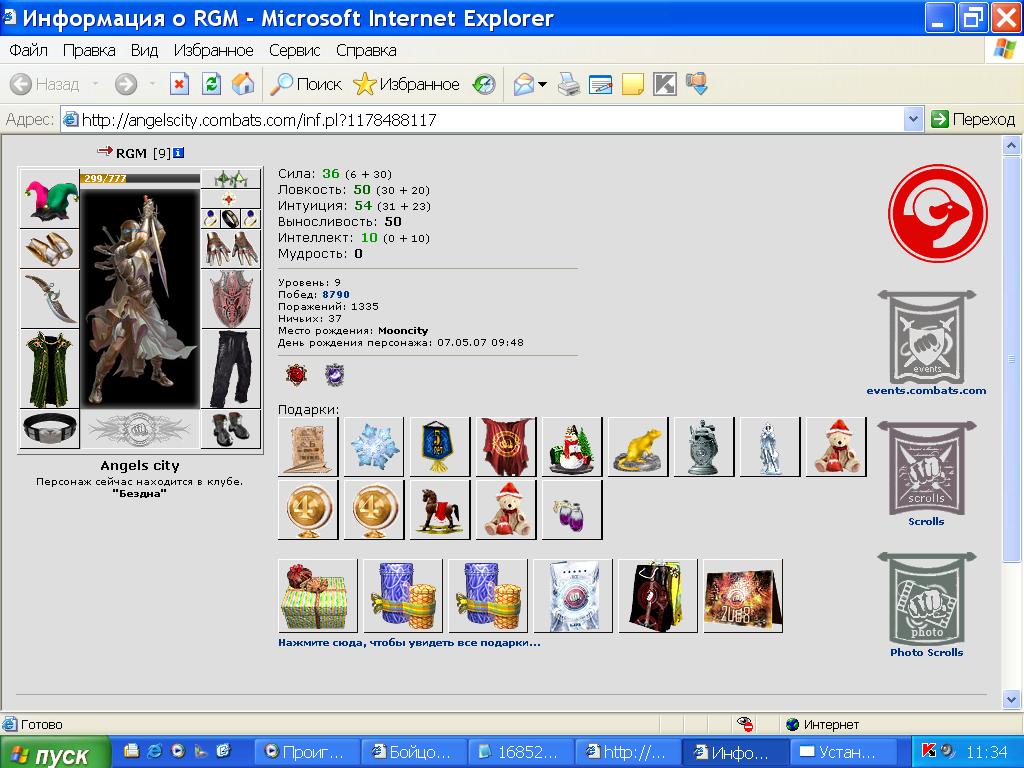Click the Edit page icon in toolbar
The width and height of the screenshot is (1024, 768).
pyautogui.click(x=600, y=84)
